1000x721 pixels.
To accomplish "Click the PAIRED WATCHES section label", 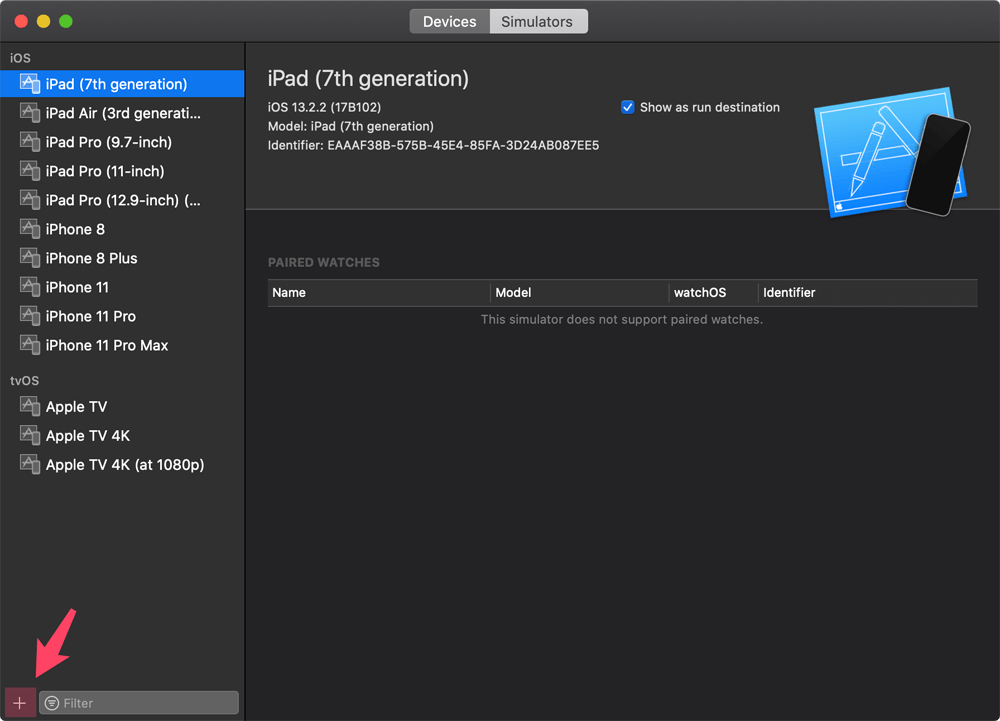I will pyautogui.click(x=323, y=263).
